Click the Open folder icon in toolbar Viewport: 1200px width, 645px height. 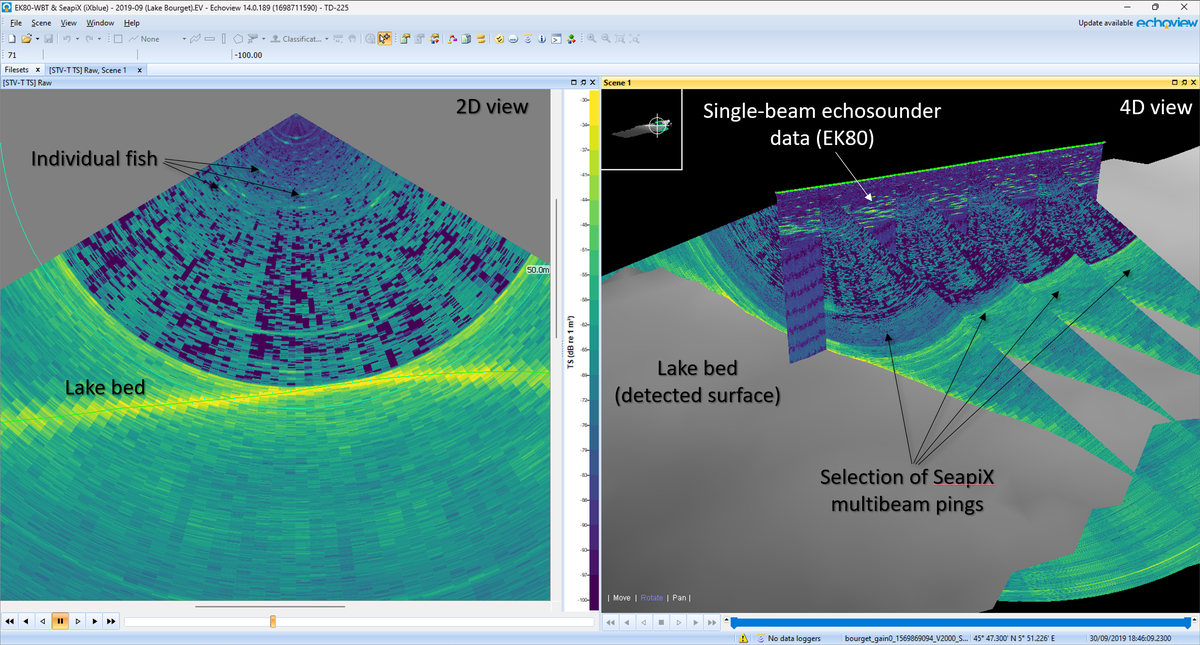click(26, 38)
